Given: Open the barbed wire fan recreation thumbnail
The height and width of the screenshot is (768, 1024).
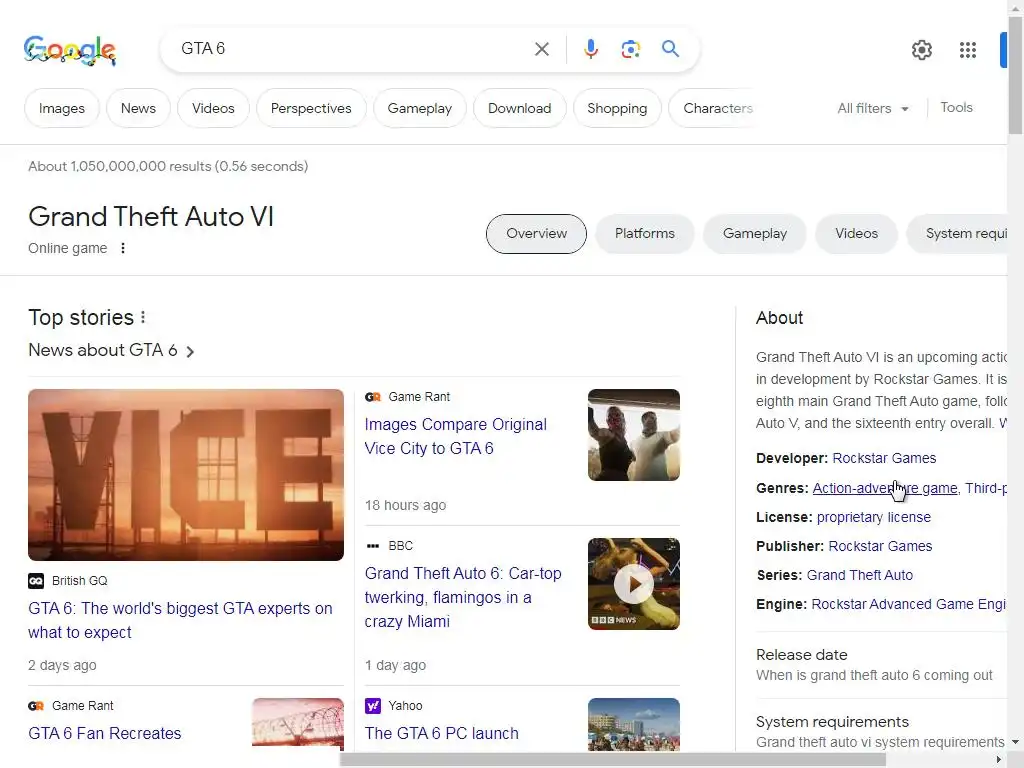Looking at the screenshot, I should [298, 724].
